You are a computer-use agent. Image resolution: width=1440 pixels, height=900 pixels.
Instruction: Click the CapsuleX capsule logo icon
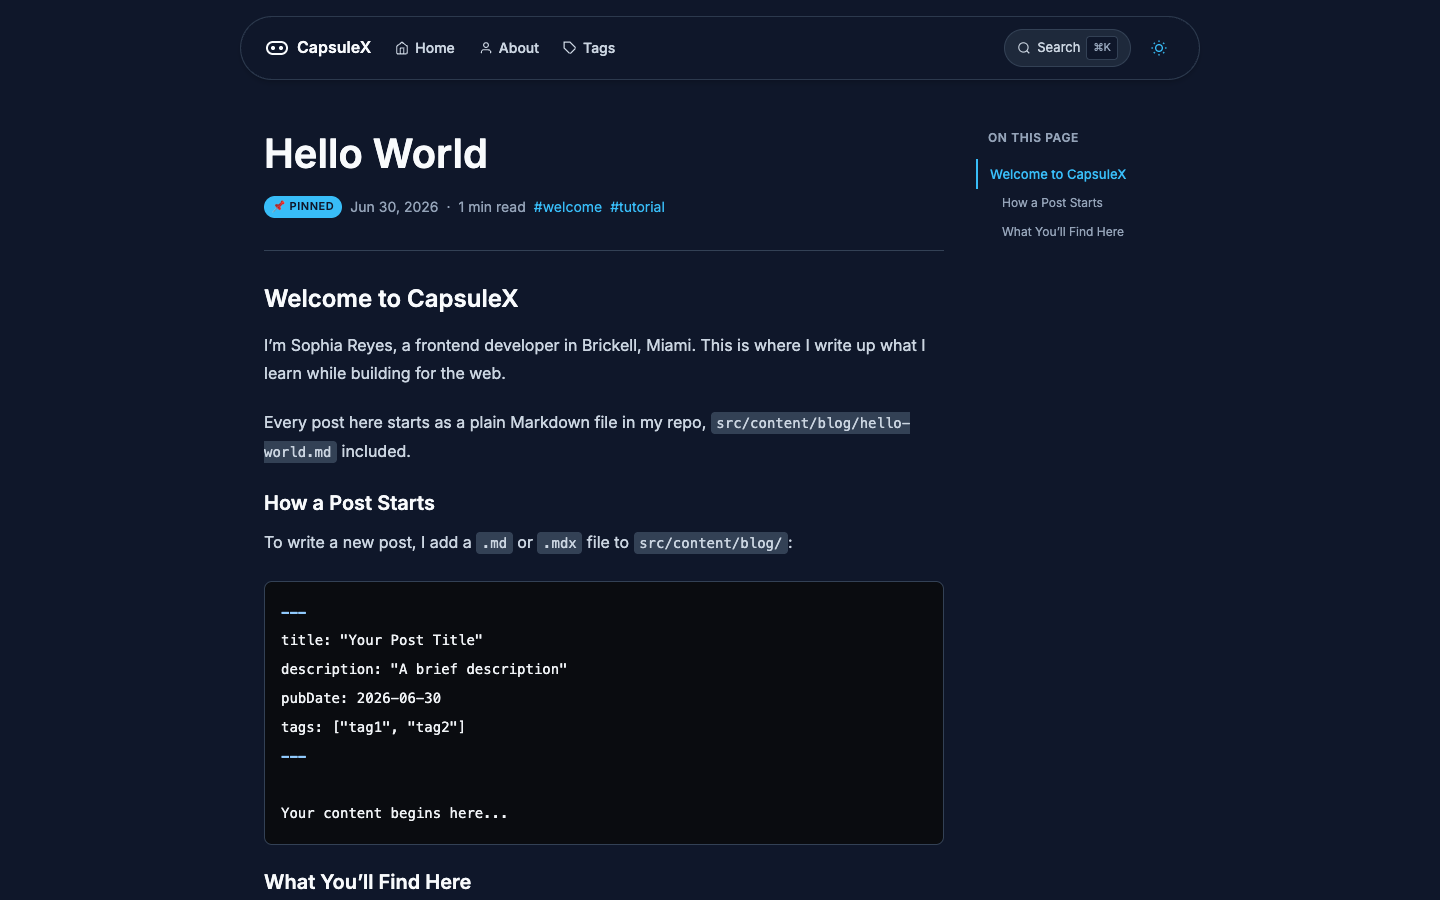[277, 48]
